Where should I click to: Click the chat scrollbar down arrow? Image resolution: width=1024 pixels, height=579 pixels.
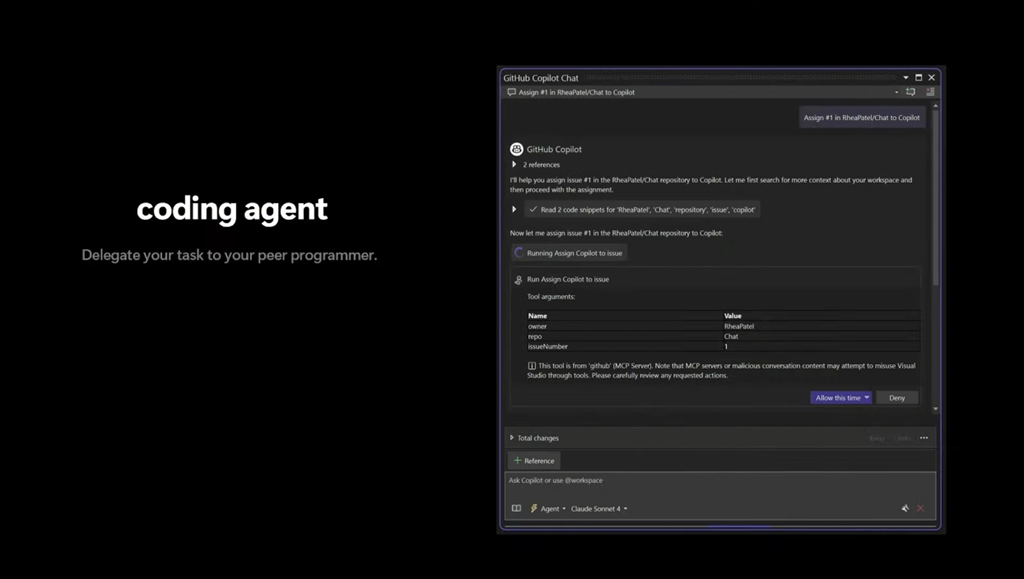(936, 409)
